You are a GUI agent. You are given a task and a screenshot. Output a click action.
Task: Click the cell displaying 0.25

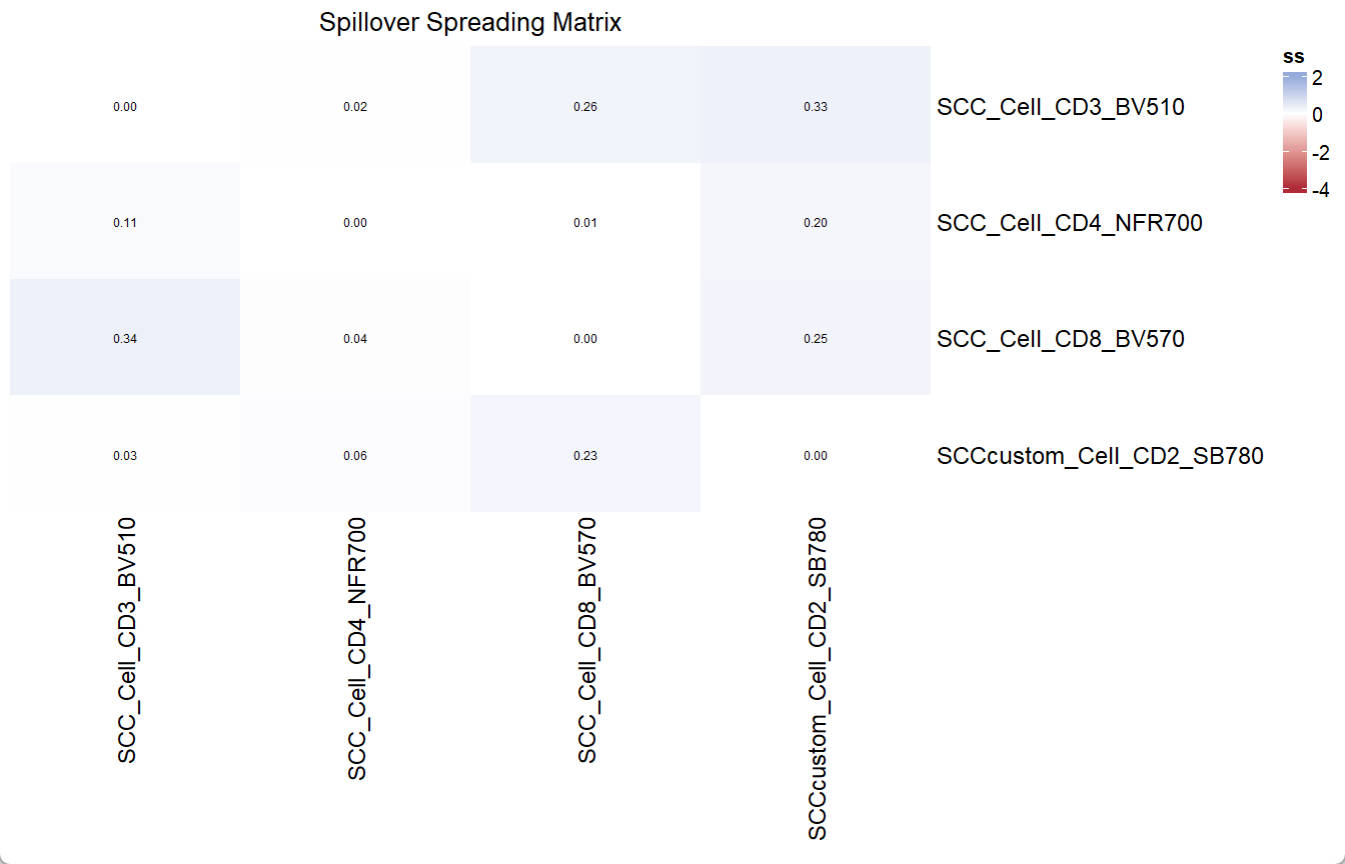(x=815, y=338)
